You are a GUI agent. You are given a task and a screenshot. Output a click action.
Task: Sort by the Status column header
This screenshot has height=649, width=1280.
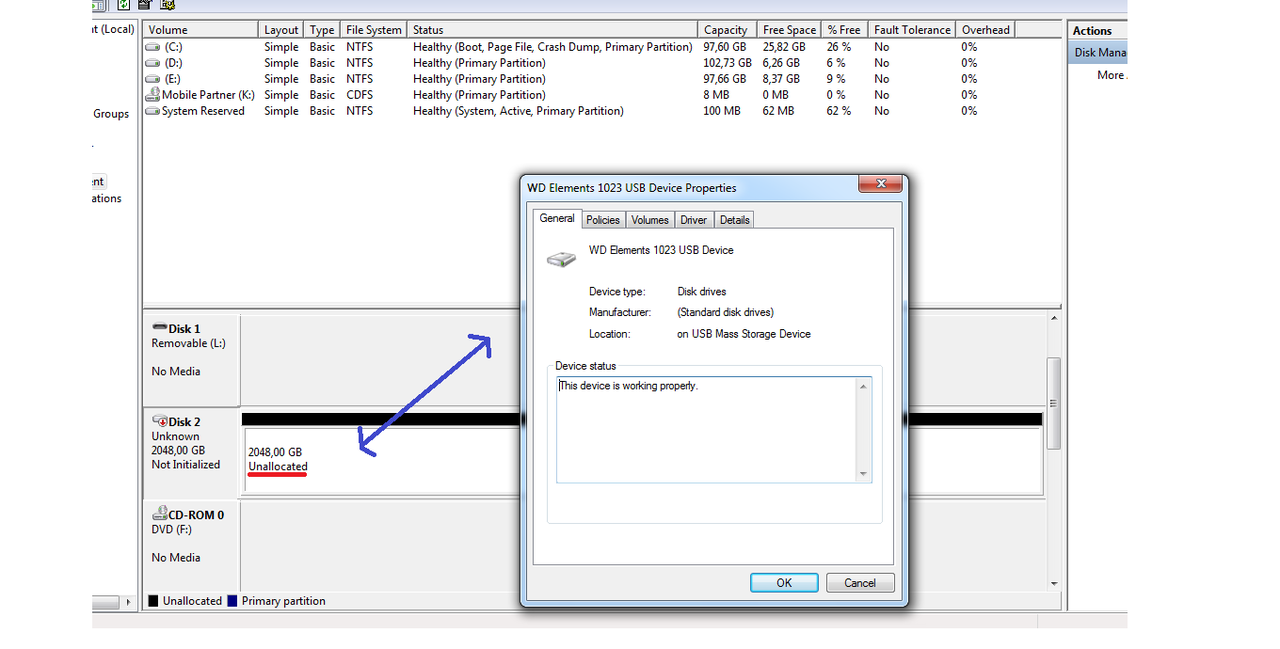[553, 30]
